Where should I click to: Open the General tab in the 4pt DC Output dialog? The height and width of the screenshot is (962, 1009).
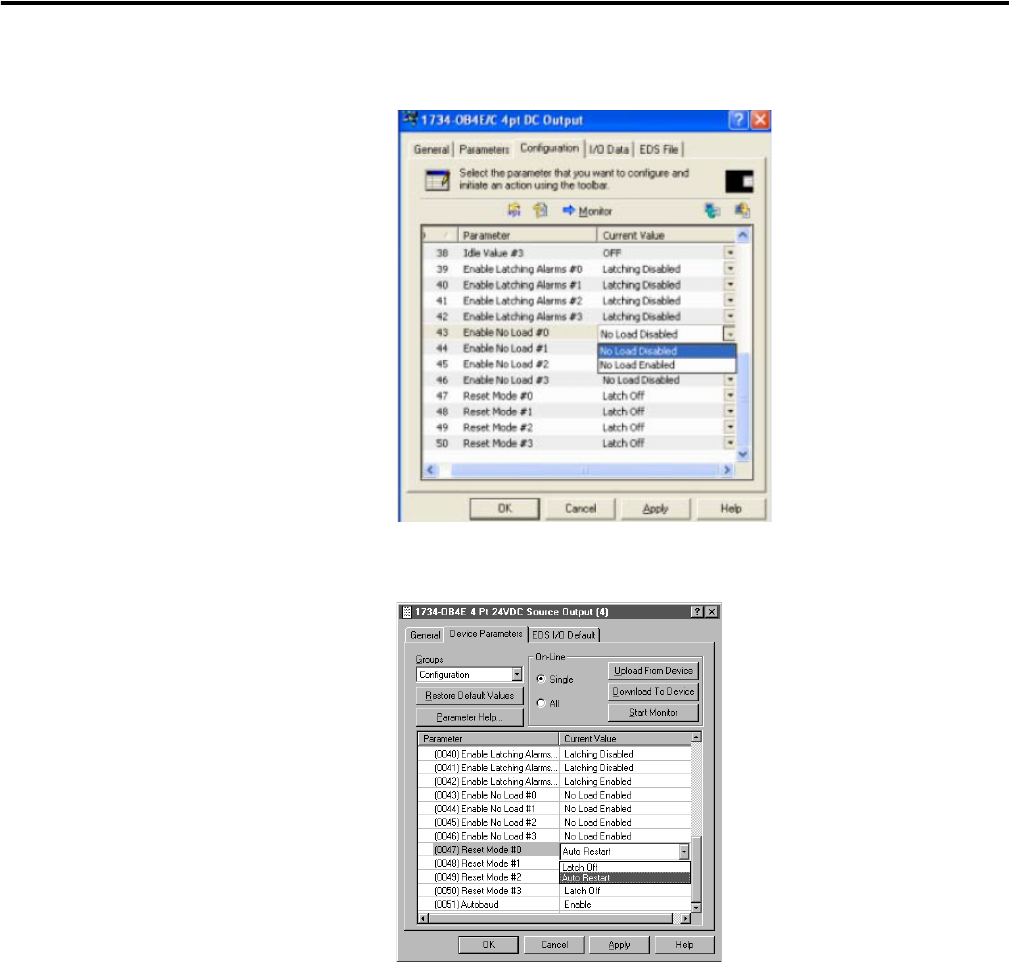[431, 149]
